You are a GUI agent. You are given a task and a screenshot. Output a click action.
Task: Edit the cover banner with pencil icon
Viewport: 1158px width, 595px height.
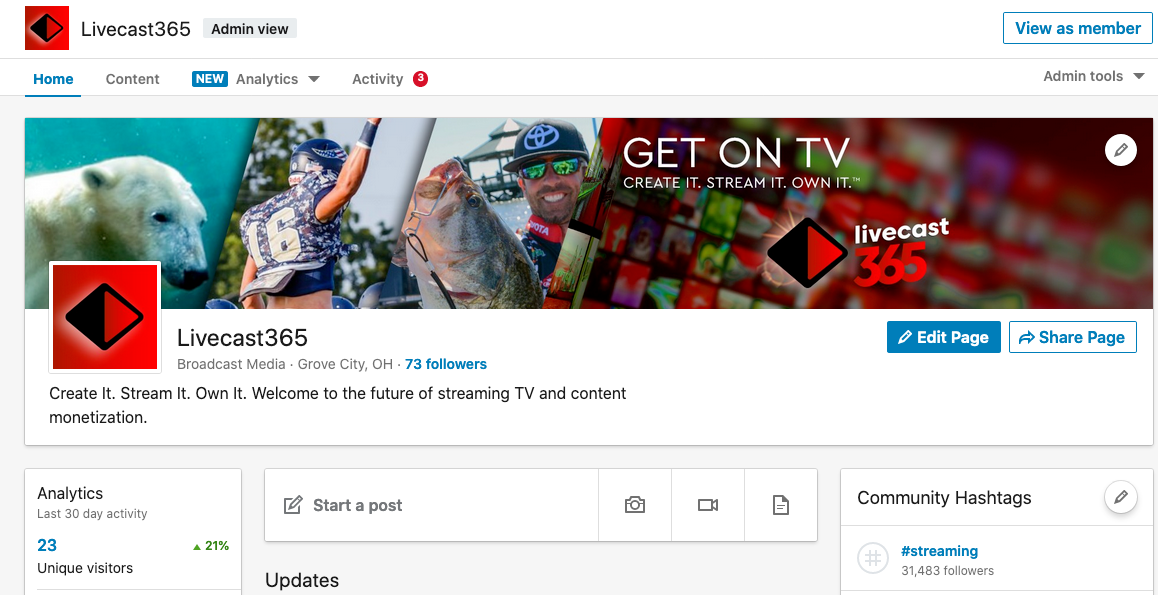coord(1120,150)
